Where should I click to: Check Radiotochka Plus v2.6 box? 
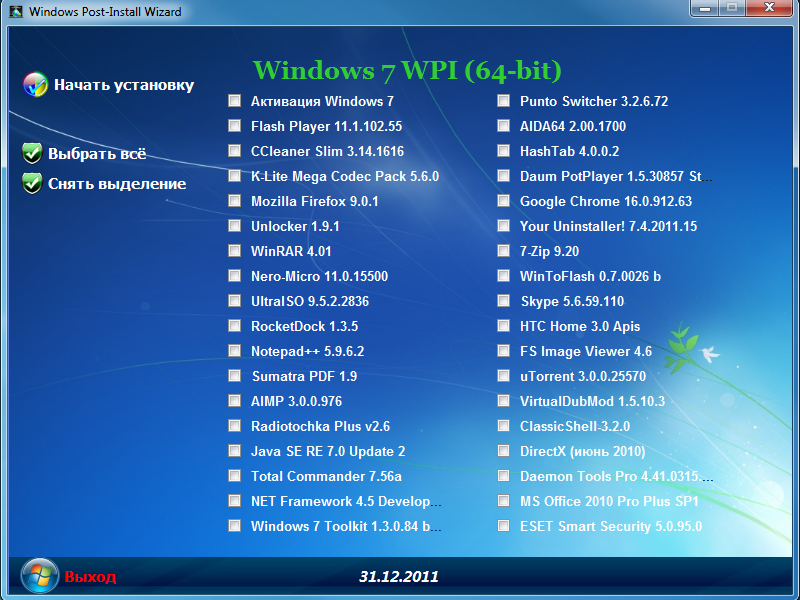click(x=234, y=426)
